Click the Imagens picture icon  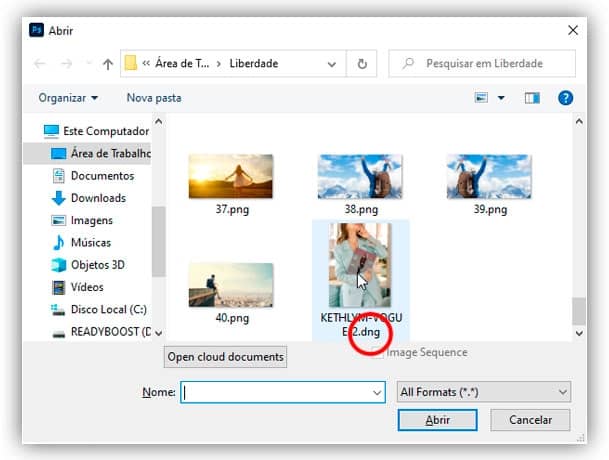click(59, 220)
